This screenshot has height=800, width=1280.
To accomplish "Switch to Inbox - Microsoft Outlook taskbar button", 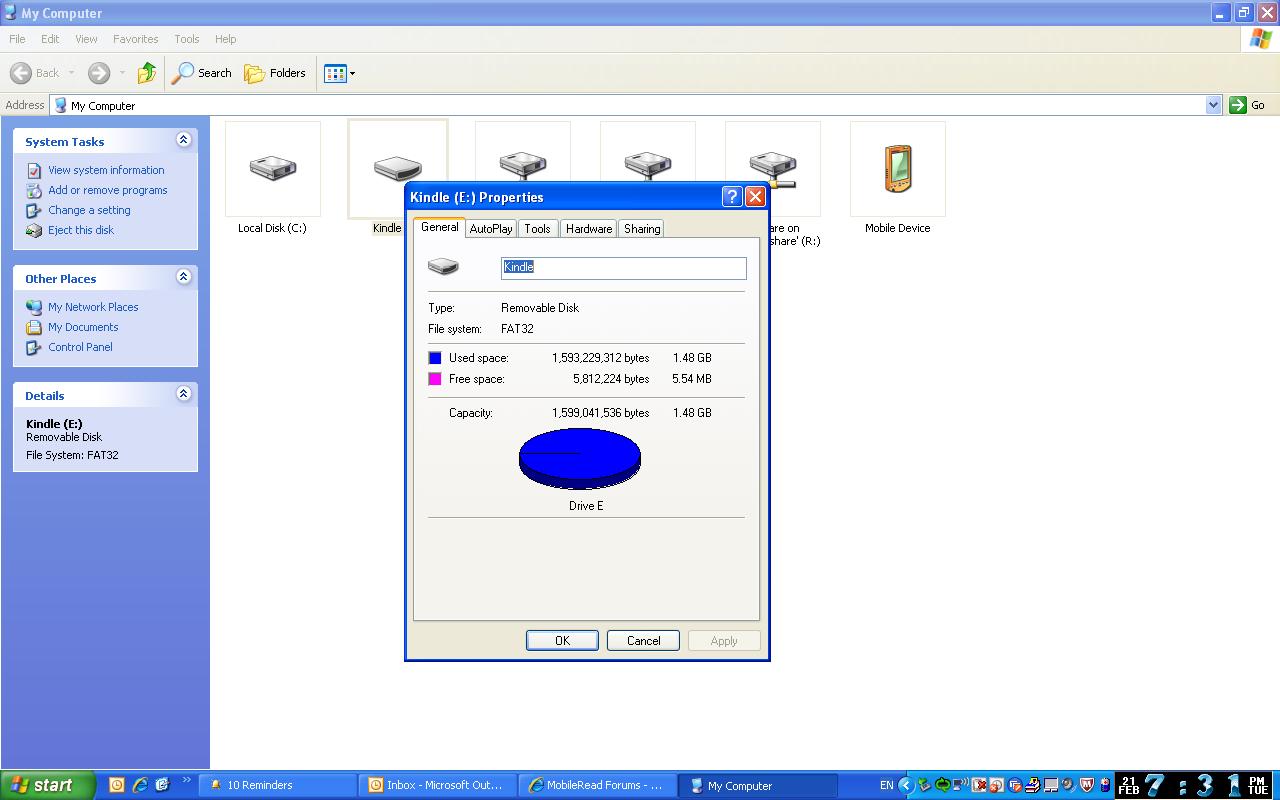I will [x=437, y=785].
